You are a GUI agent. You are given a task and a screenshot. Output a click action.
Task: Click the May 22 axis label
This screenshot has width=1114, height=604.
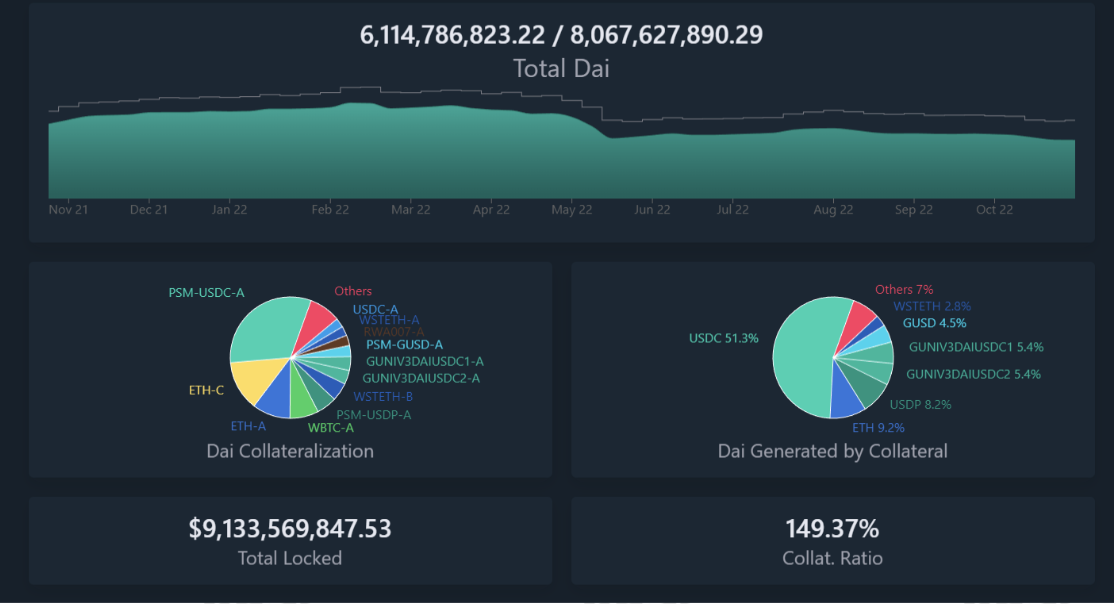pyautogui.click(x=572, y=210)
